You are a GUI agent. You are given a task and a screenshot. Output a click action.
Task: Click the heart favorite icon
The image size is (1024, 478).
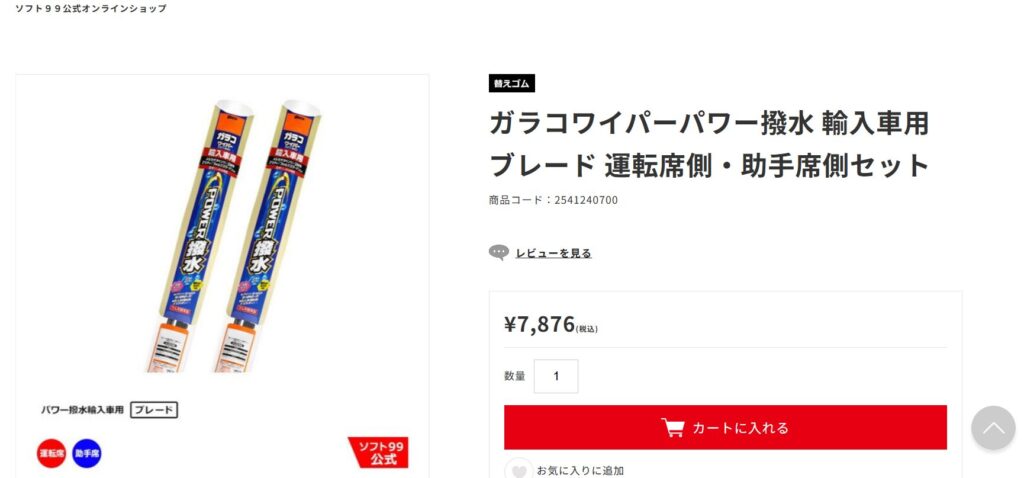(519, 470)
